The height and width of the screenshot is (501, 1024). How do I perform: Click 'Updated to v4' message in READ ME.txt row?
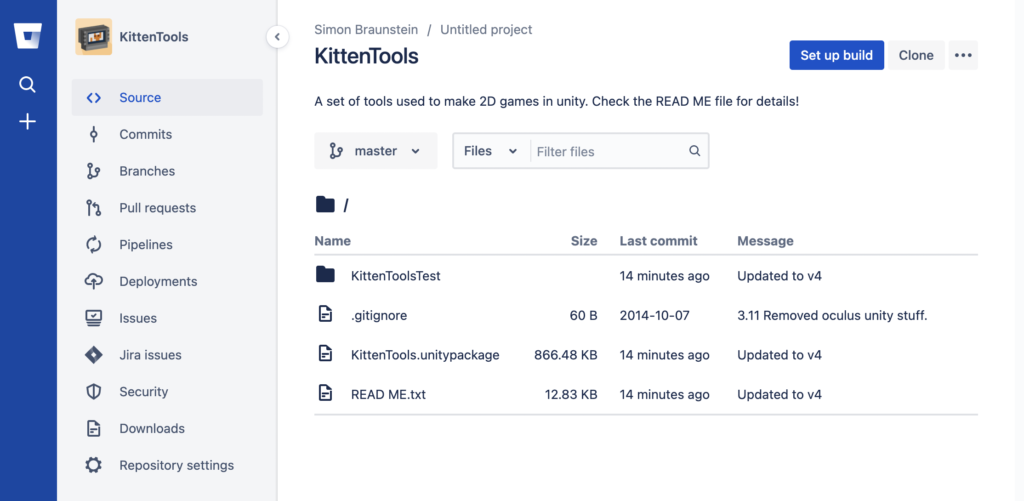(x=779, y=395)
